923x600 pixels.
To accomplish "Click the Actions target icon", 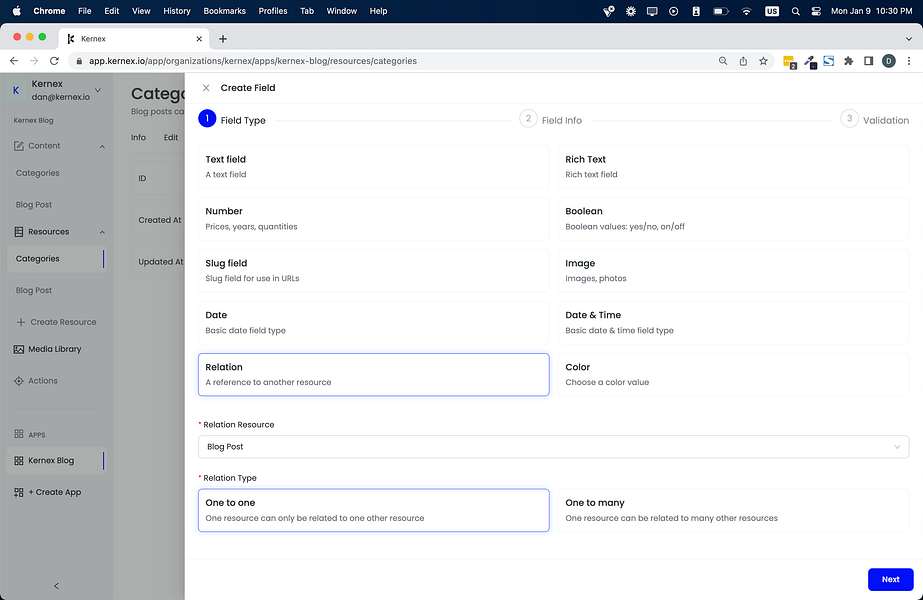I will coord(19,381).
